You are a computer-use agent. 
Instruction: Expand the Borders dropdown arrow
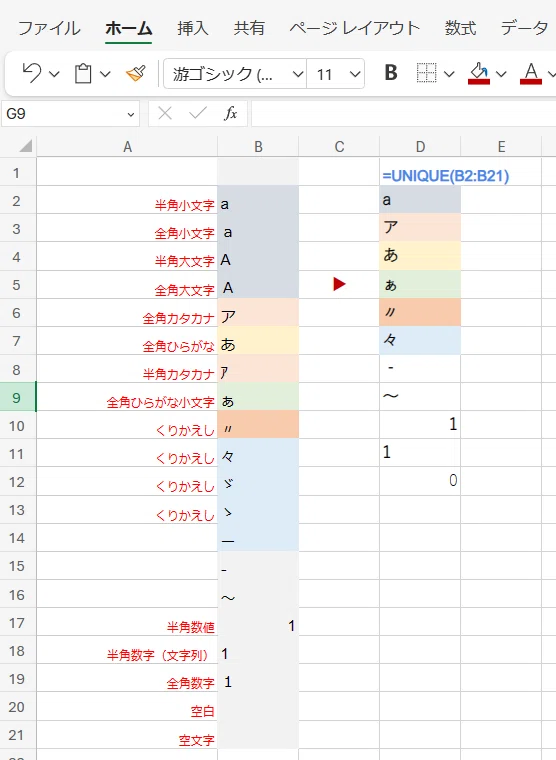[449, 74]
